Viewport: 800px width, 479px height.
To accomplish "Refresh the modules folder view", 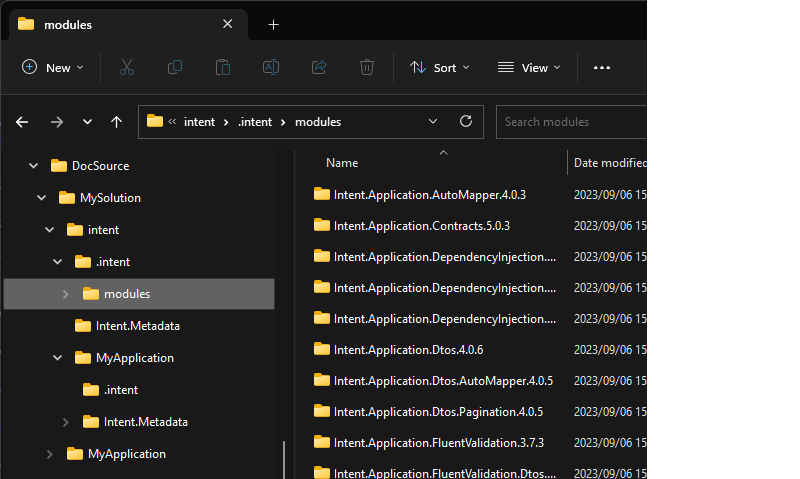I will coord(466,121).
